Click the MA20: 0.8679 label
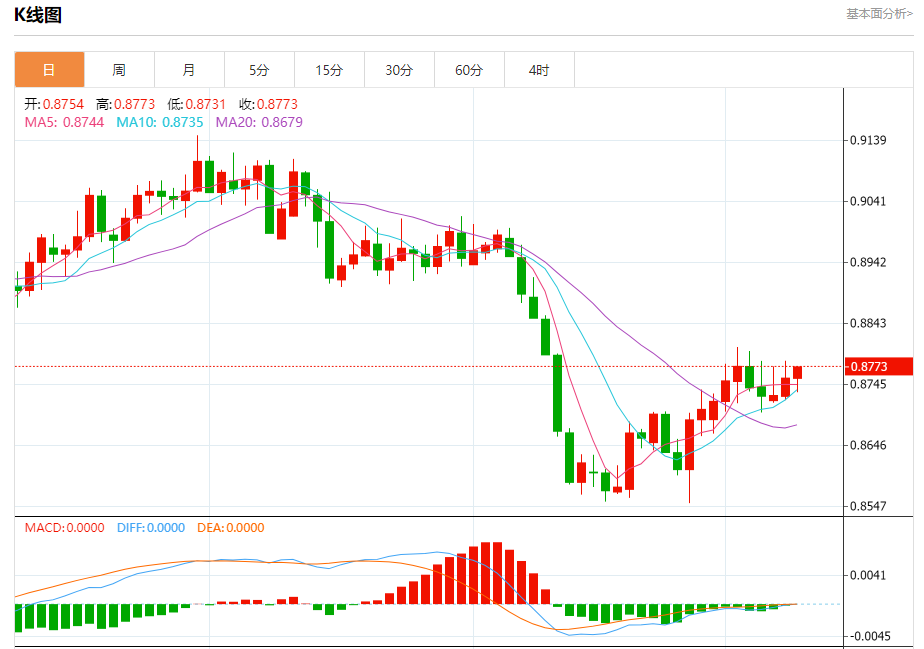 point(259,122)
